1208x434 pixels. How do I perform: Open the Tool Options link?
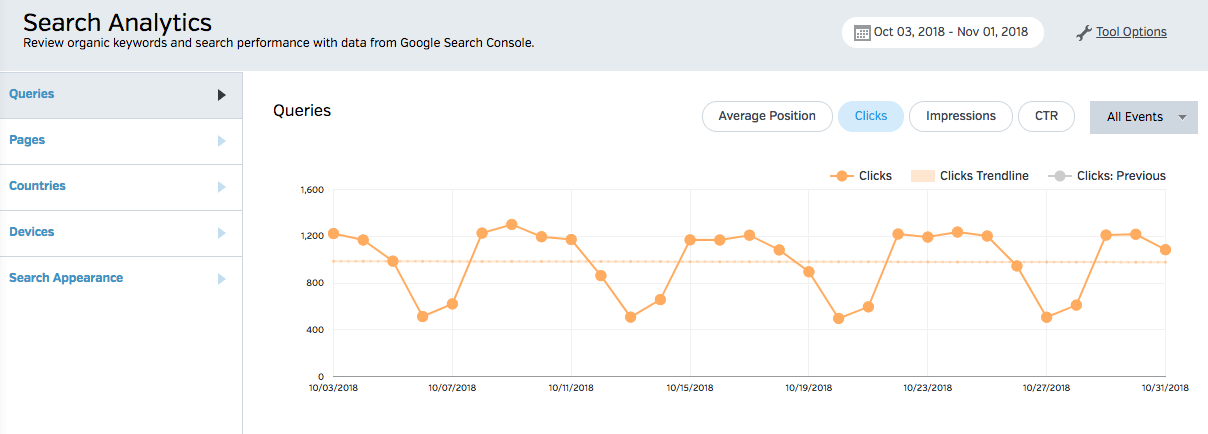pyautogui.click(x=1131, y=32)
